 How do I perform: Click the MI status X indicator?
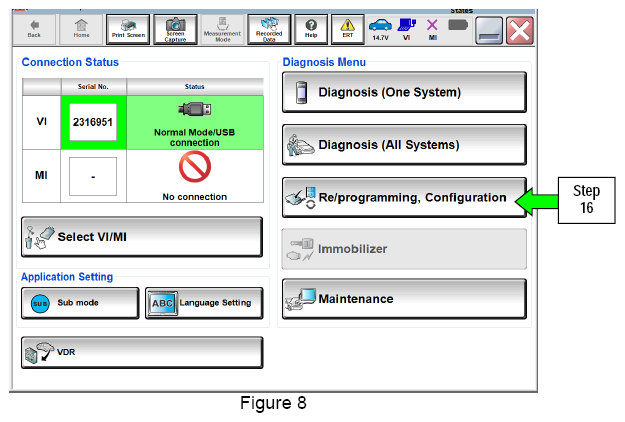click(x=432, y=29)
